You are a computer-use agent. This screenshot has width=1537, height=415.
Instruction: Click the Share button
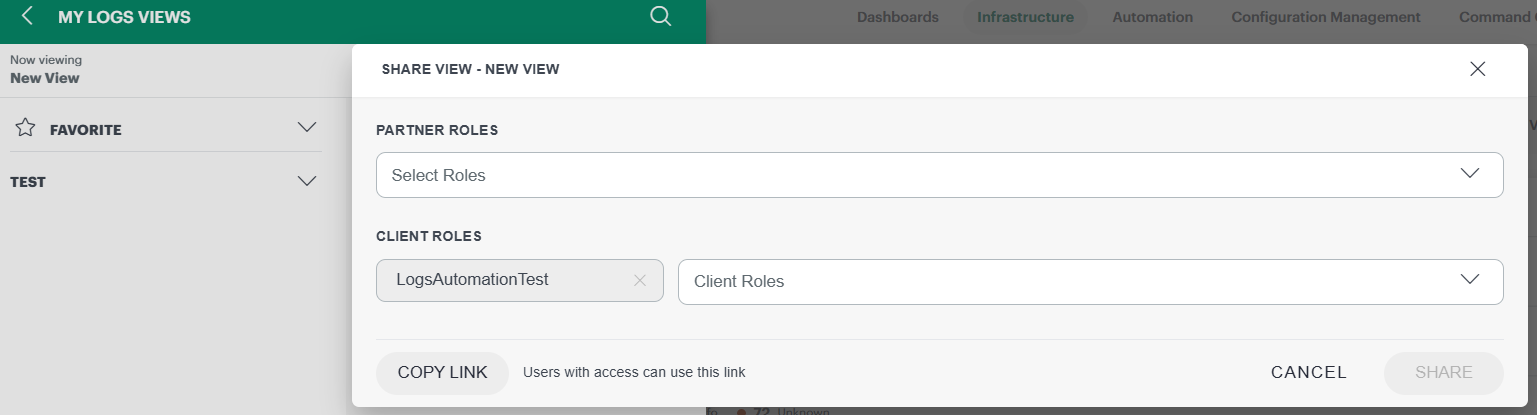(x=1443, y=373)
